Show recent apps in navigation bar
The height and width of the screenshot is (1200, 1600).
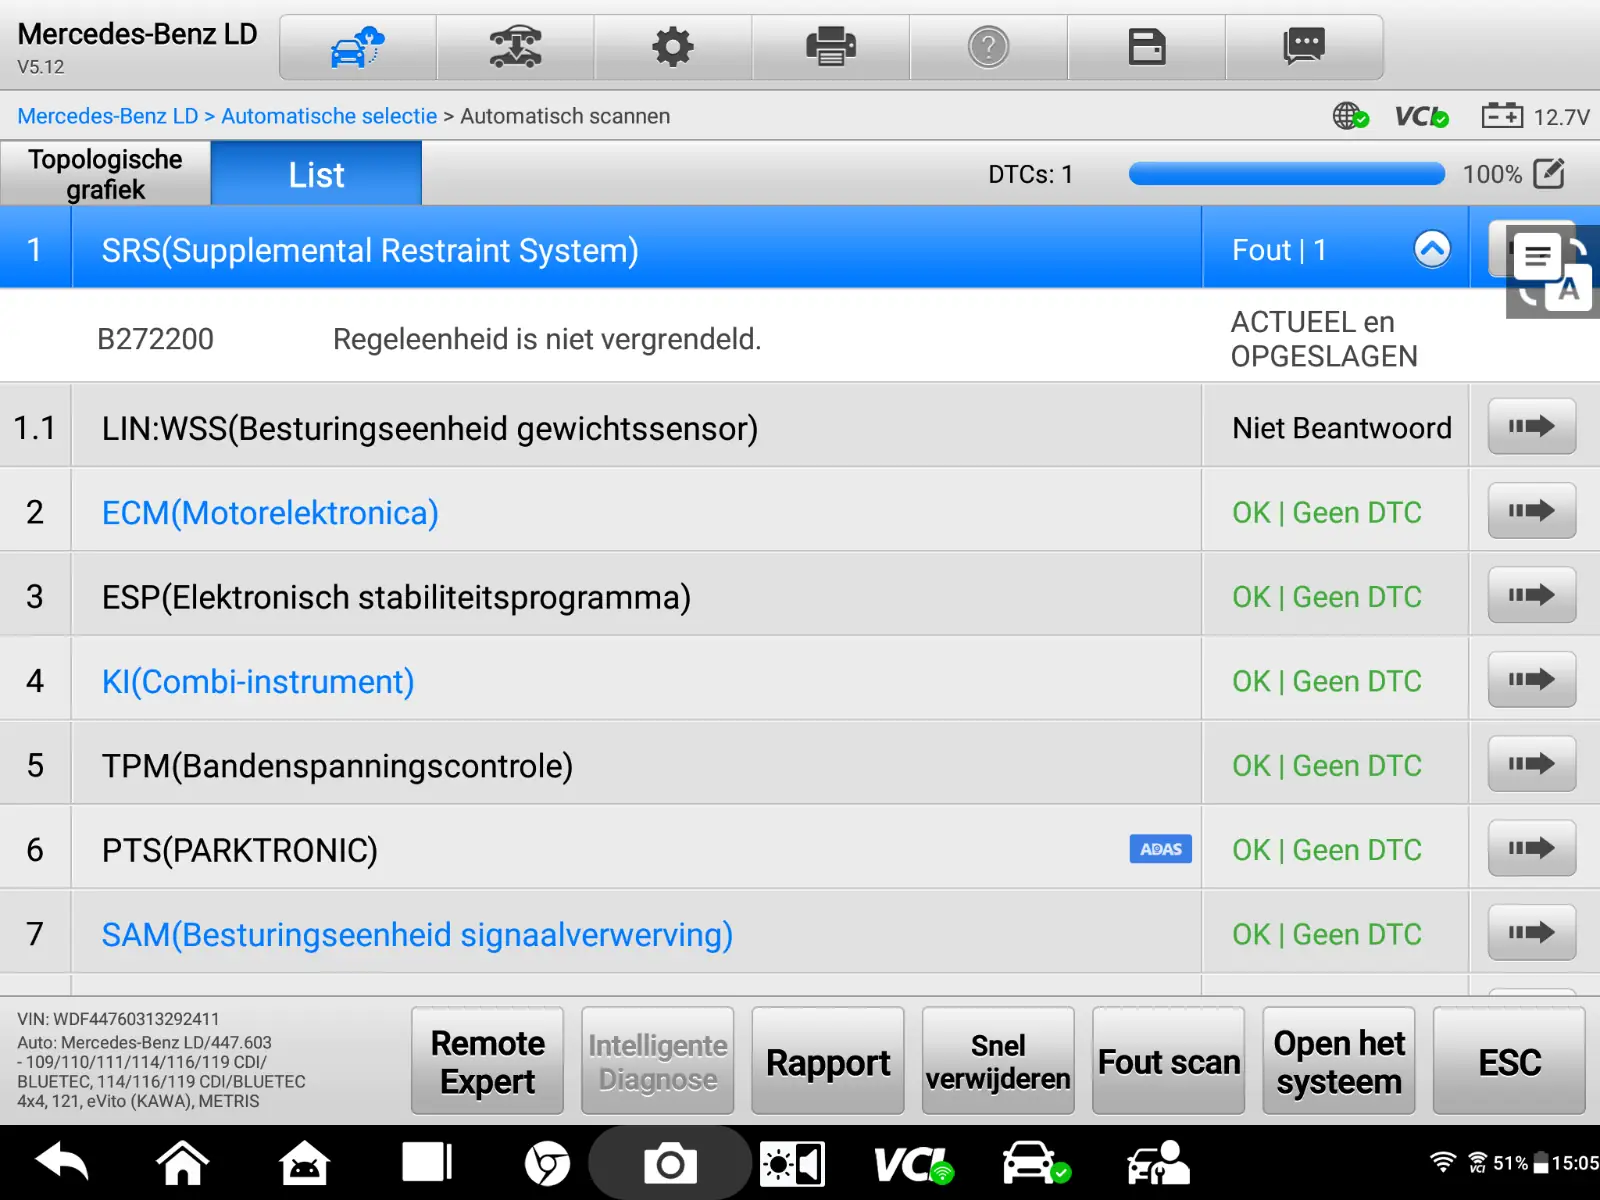tap(427, 1163)
